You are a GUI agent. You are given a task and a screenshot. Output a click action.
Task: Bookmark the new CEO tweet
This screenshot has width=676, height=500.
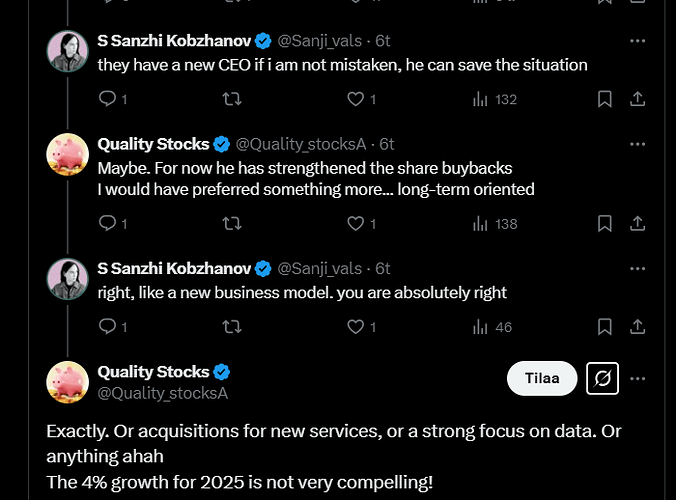tap(604, 99)
